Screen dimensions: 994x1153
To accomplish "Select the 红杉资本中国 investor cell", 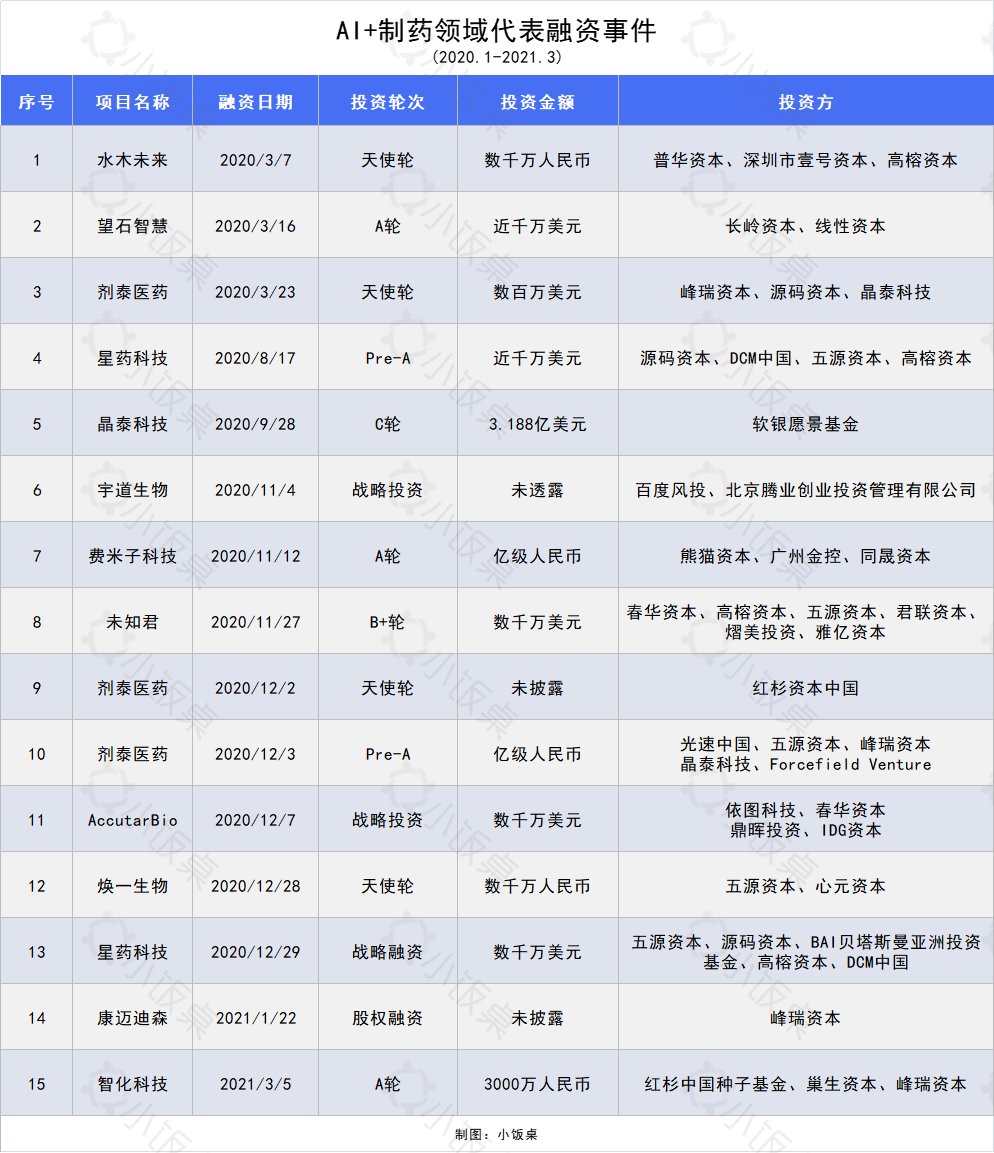I will point(806,687).
